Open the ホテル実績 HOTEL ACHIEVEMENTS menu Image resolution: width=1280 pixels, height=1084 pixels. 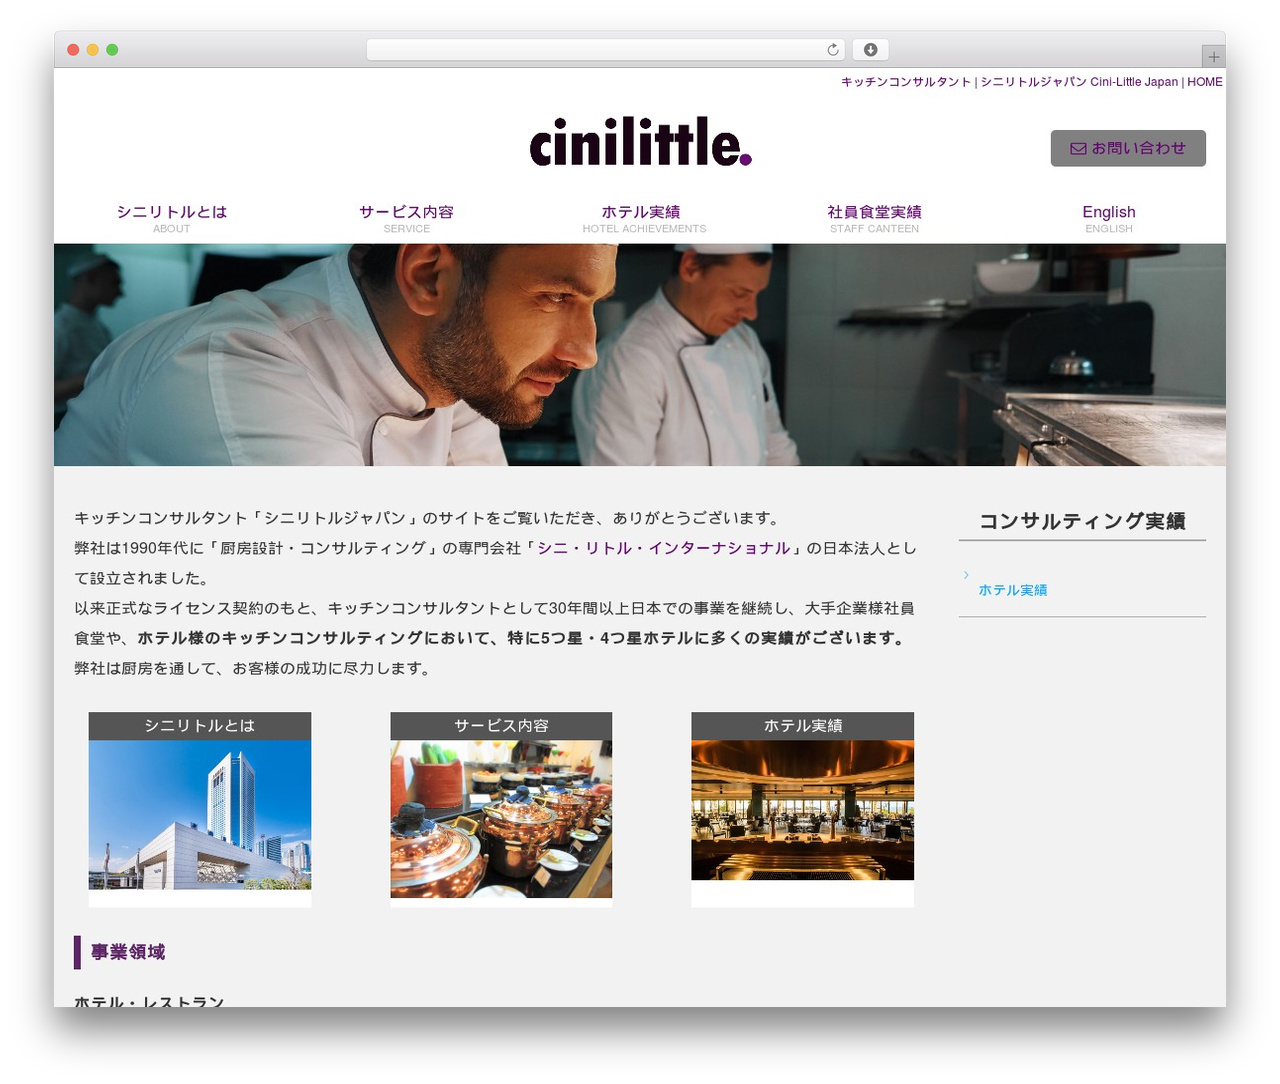click(x=644, y=219)
